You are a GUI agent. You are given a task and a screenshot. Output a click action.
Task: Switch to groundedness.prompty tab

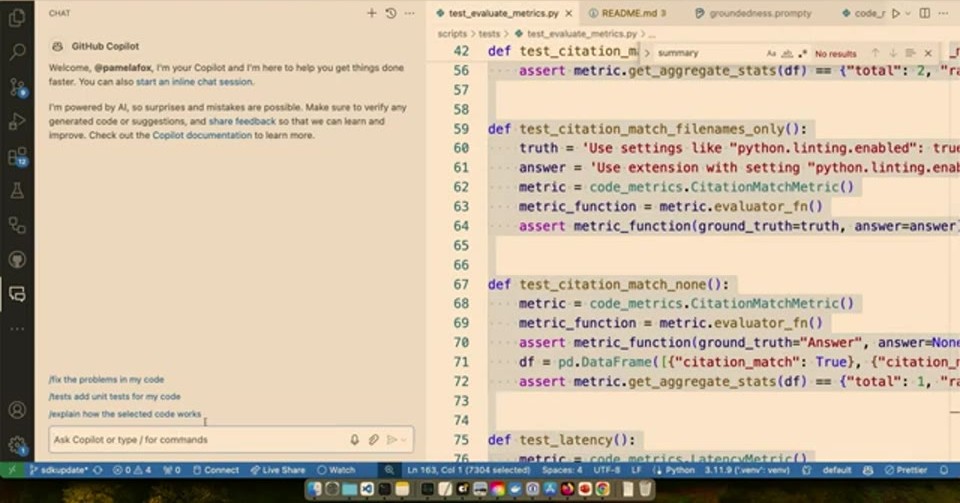pos(754,13)
